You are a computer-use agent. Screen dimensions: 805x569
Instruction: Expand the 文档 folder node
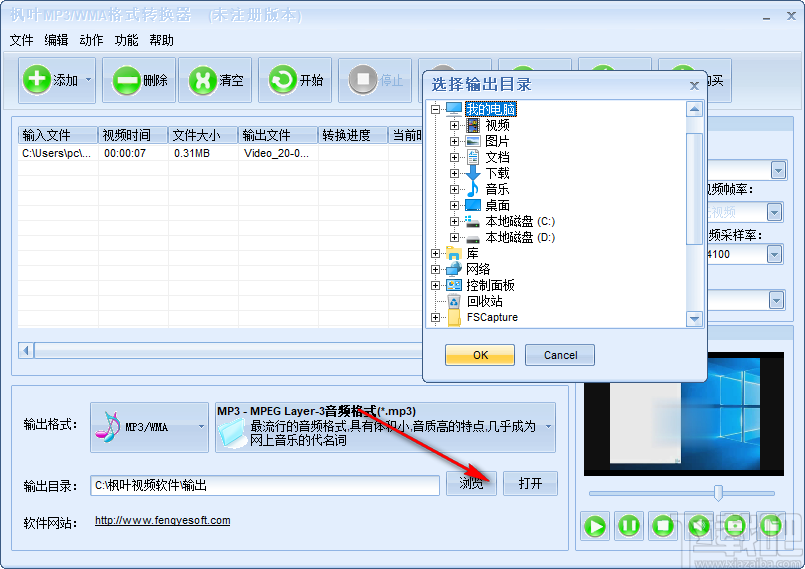[454, 157]
